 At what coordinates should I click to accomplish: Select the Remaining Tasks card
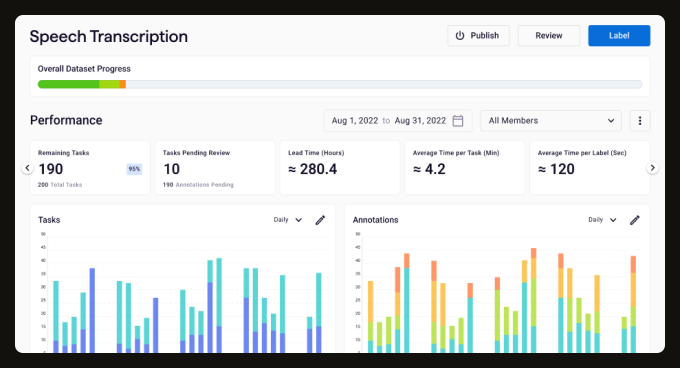pyautogui.click(x=90, y=167)
